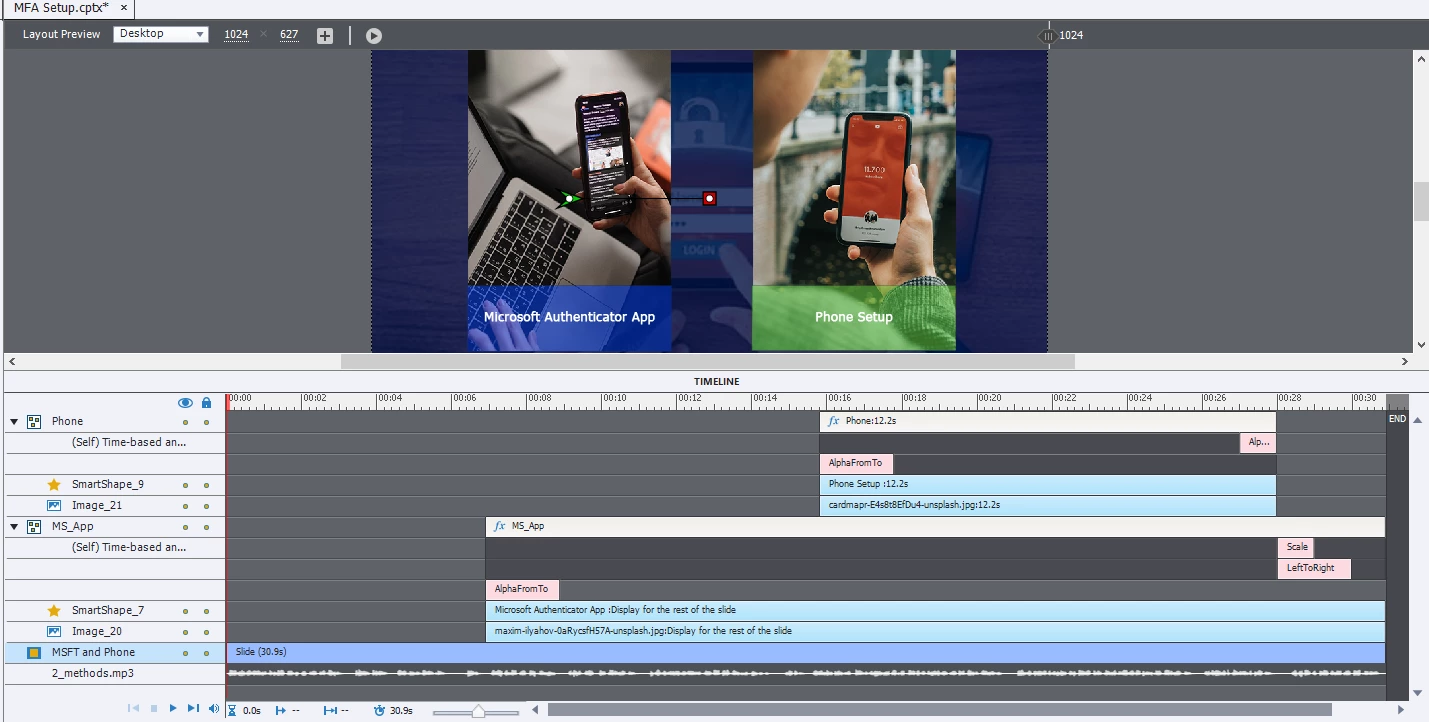Toggle visibility dot for Image_21
Viewport: 1429px width, 722px height.
[185, 506]
